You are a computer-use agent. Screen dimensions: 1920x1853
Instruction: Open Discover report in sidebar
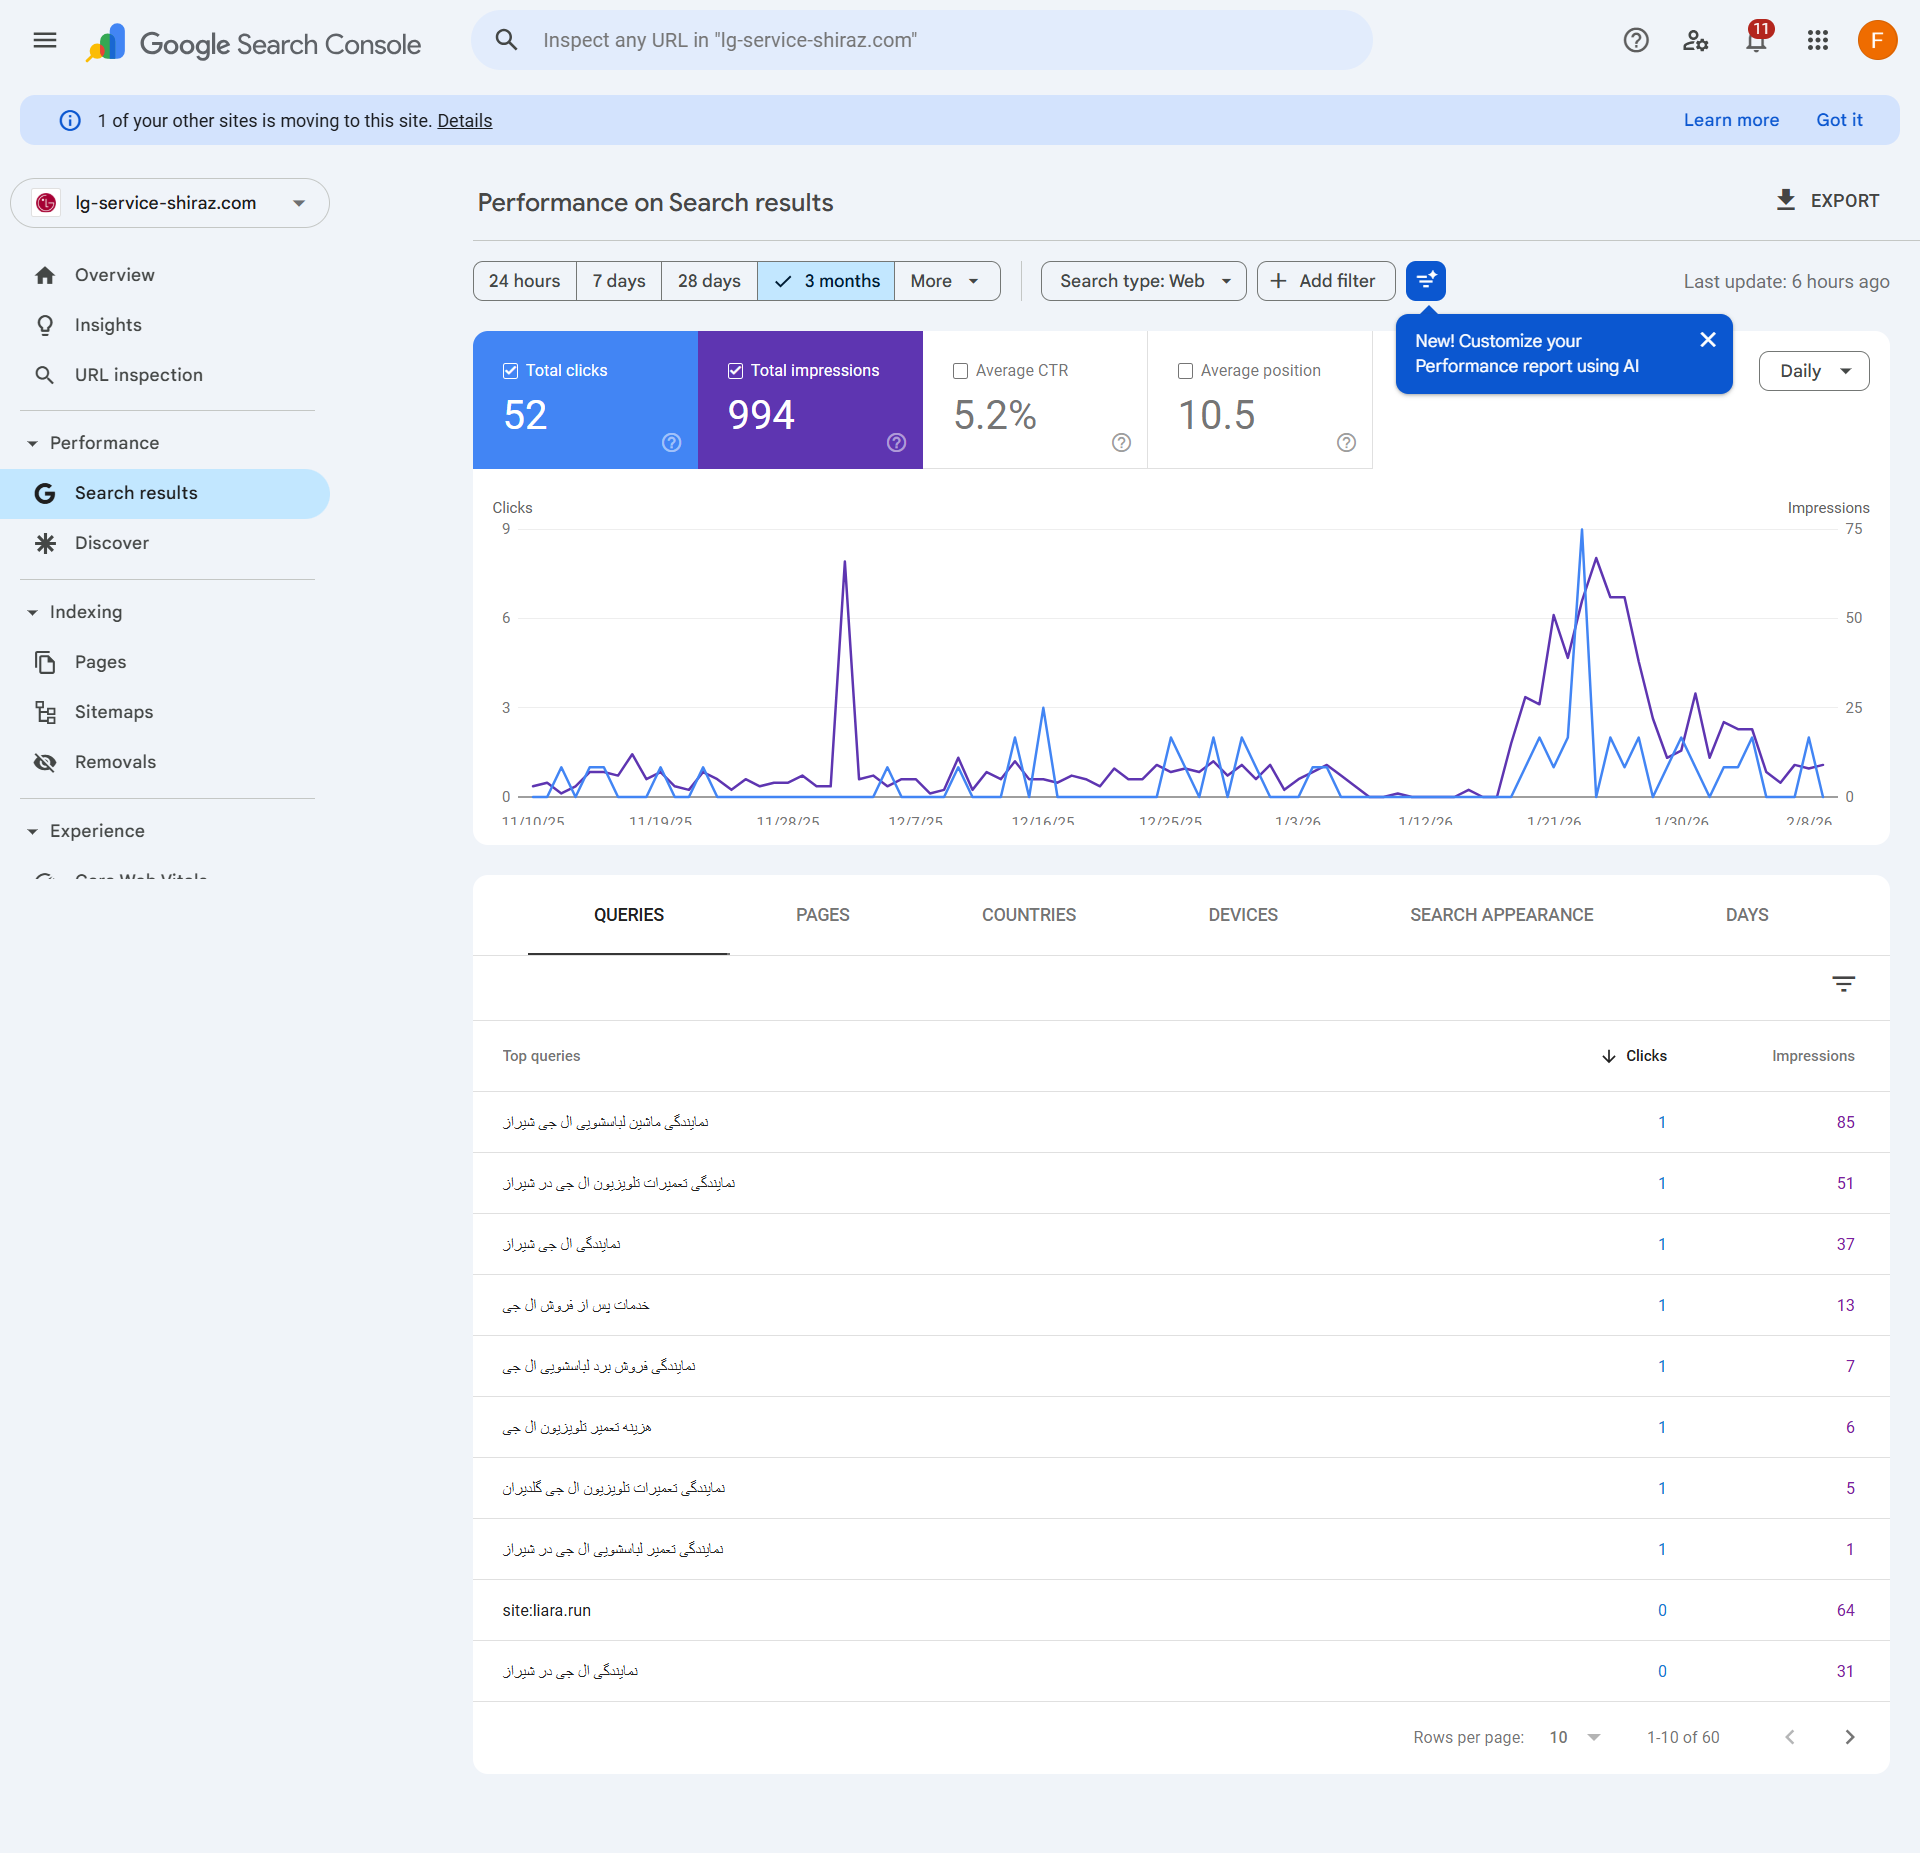click(165, 544)
